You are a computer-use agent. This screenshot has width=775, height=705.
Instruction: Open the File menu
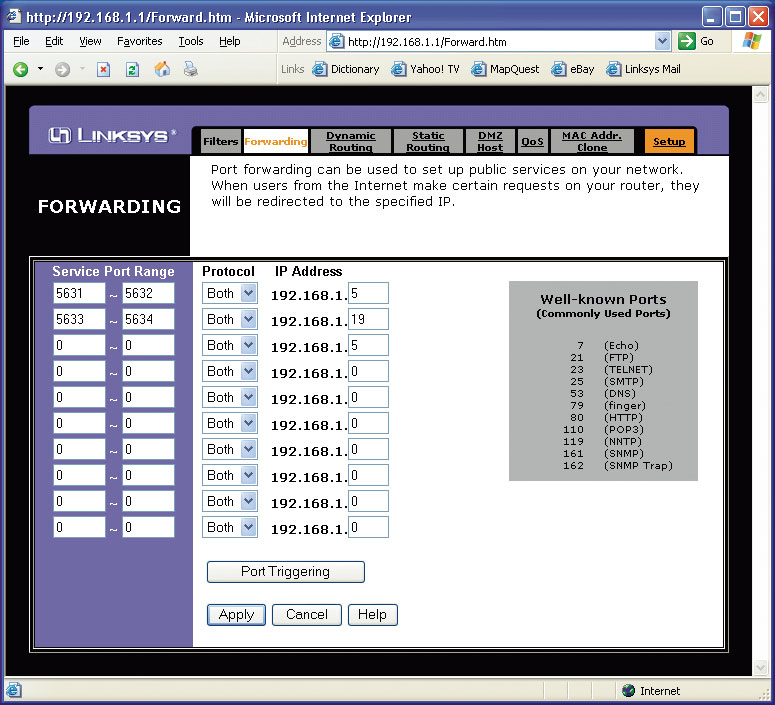(21, 41)
